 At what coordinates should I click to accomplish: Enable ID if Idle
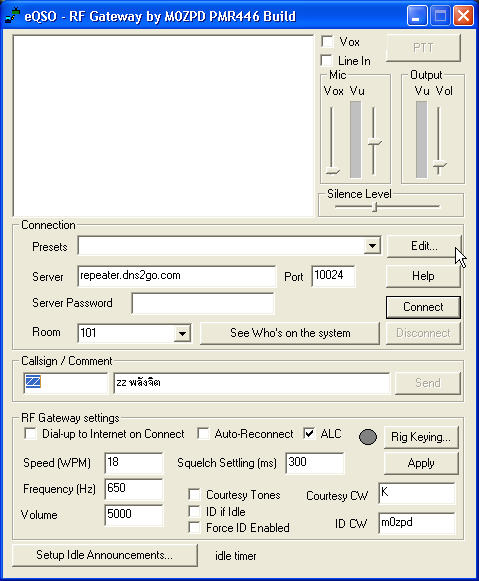[x=194, y=511]
